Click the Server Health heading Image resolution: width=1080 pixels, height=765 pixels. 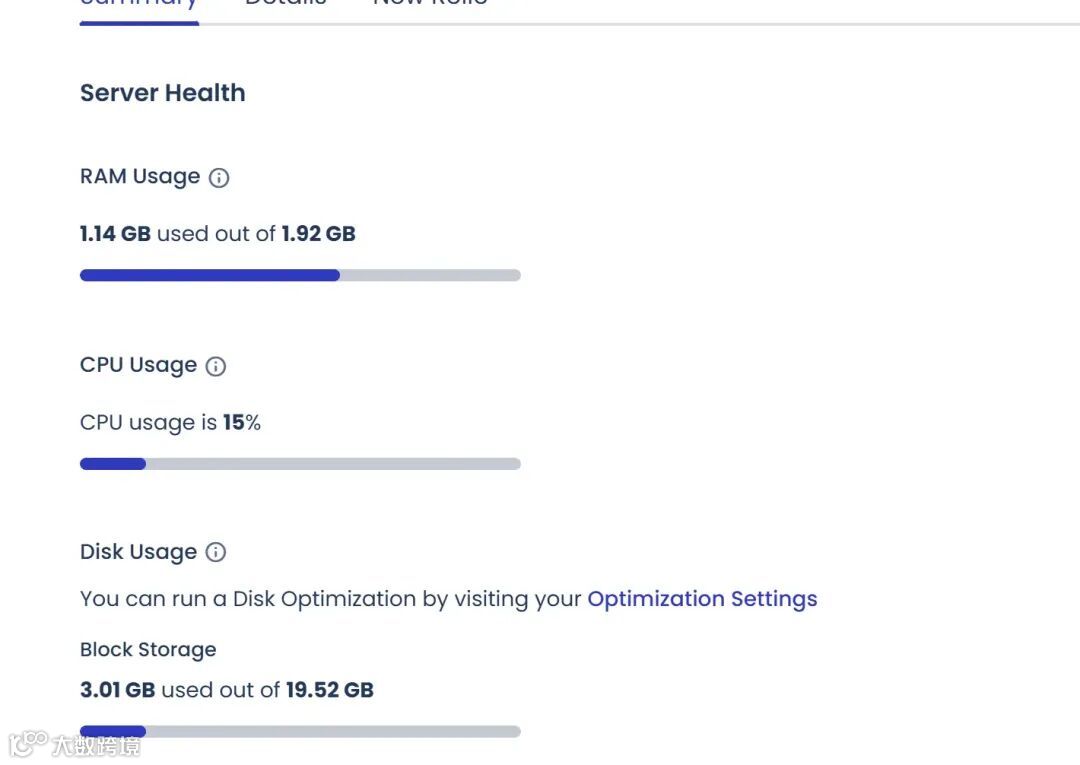(162, 93)
